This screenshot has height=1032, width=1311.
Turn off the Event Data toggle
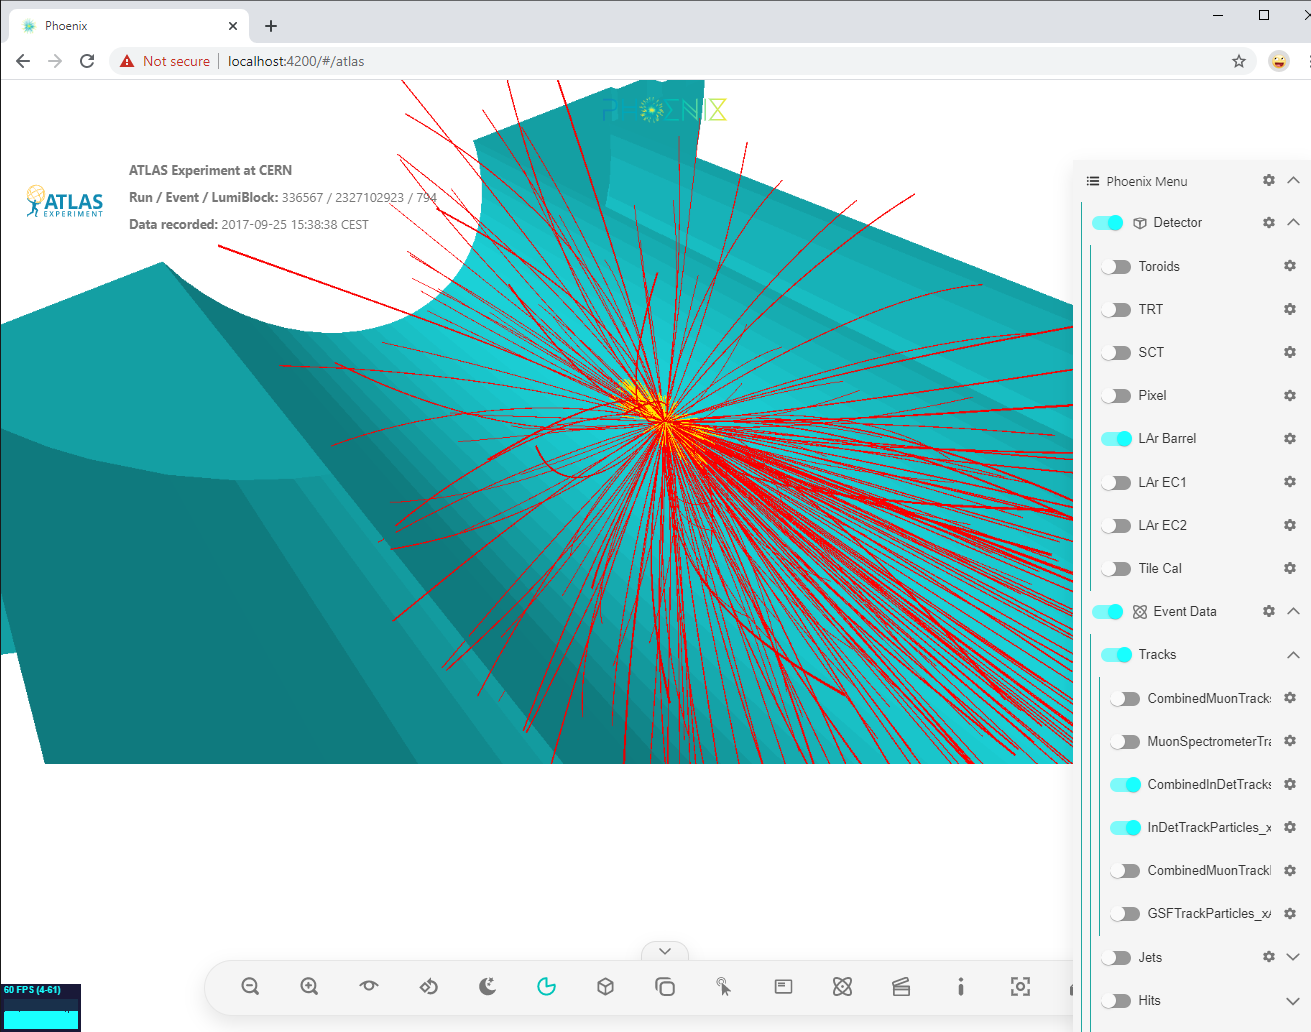point(1108,611)
